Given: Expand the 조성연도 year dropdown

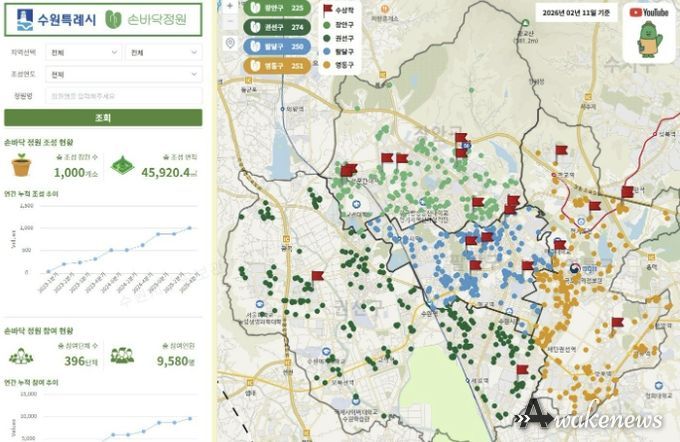Looking at the screenshot, I should 124,74.
